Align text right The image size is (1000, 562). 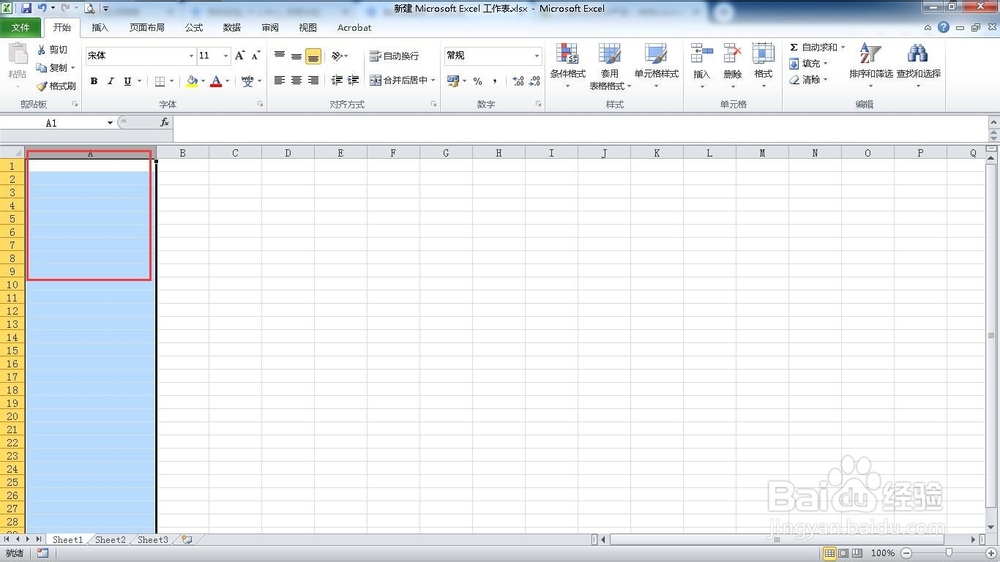[x=312, y=80]
